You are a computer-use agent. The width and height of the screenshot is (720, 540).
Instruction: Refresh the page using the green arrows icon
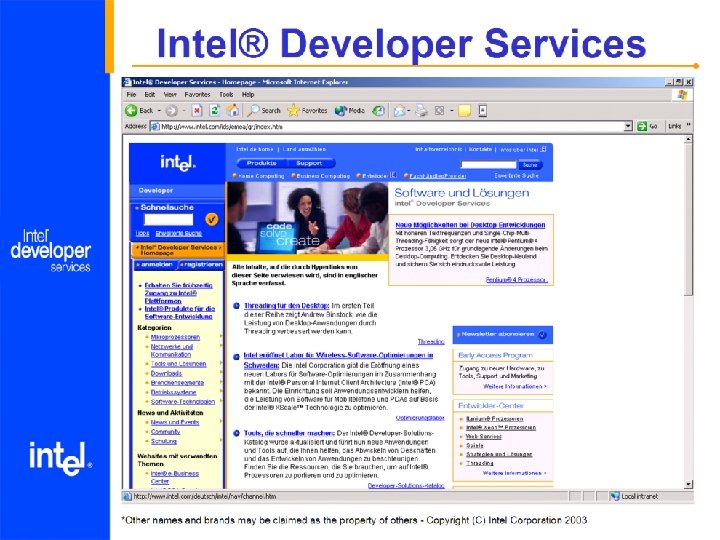214,110
